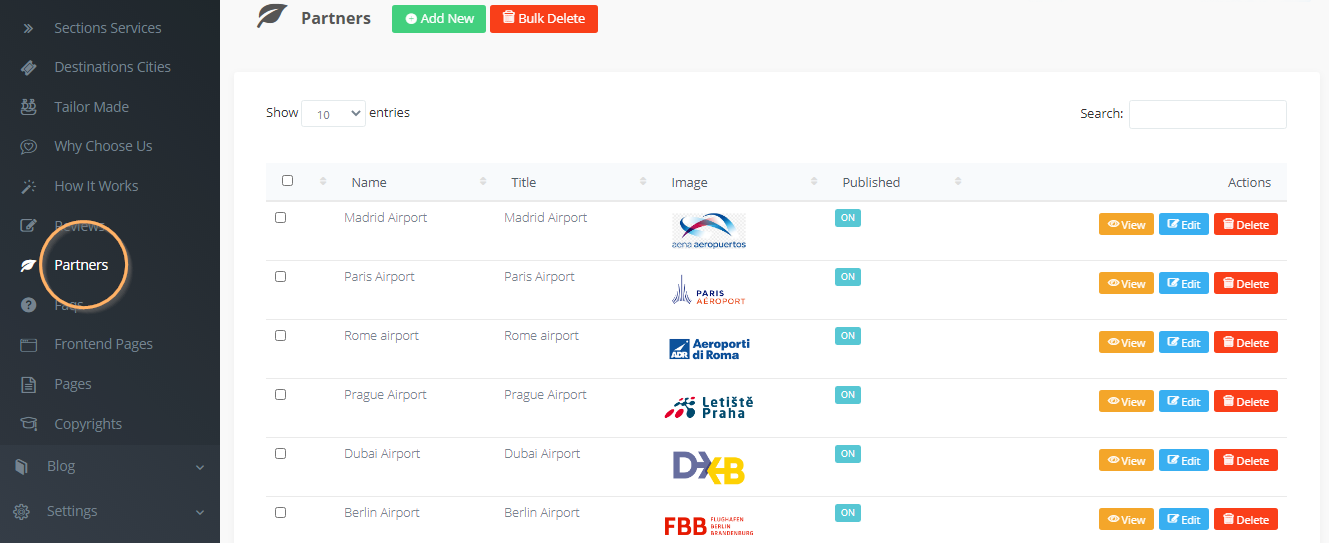Viewport: 1329px width, 543px height.
Task: Tick the checkbox for Madrid Airport row
Action: (280, 217)
